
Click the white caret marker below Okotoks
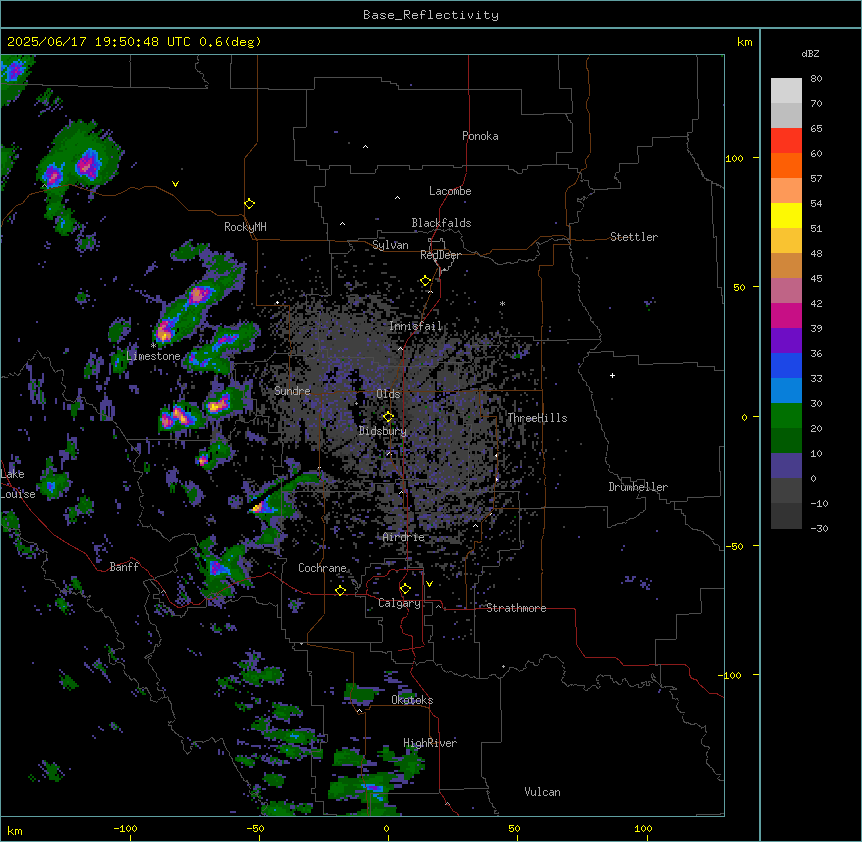pyautogui.click(x=360, y=711)
